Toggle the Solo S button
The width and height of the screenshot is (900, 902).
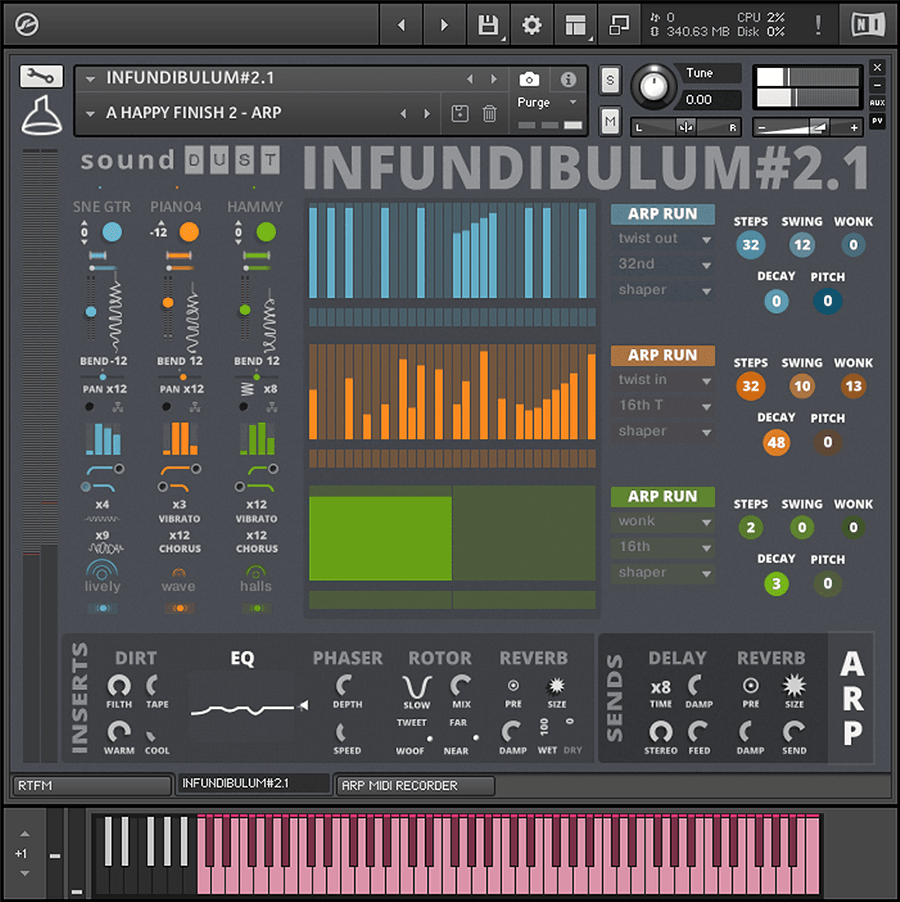coord(610,80)
